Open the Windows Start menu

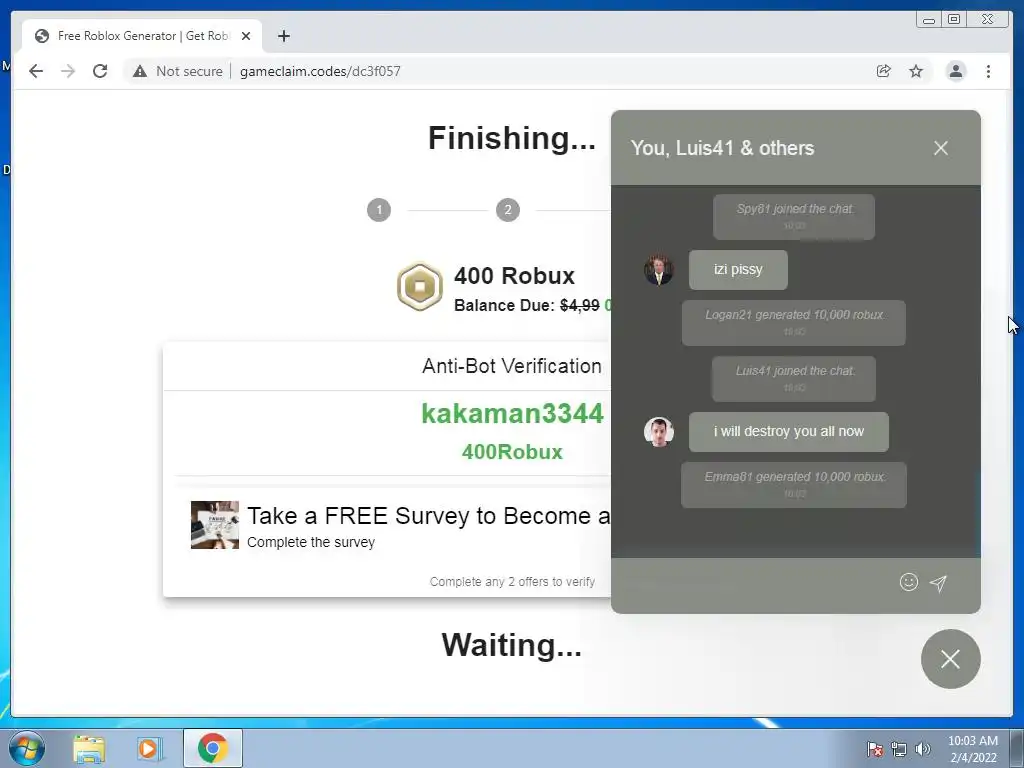click(27, 748)
